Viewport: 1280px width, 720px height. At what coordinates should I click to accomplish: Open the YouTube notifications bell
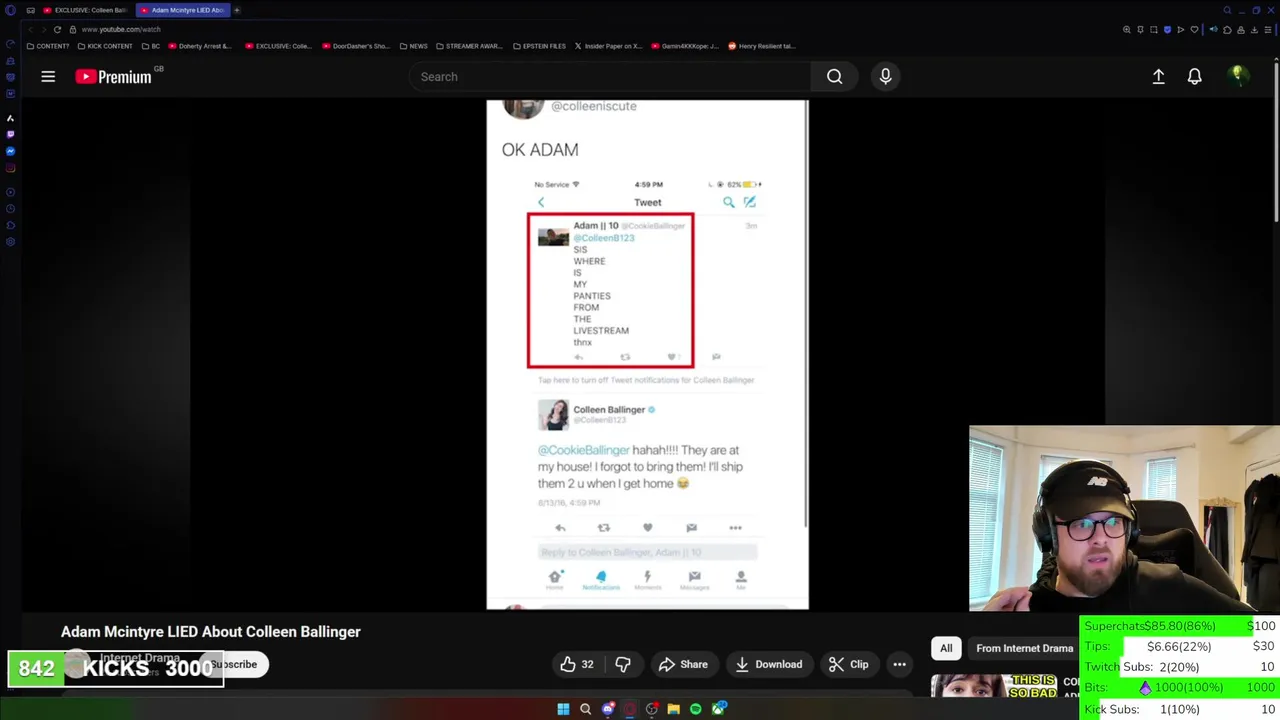click(1194, 76)
